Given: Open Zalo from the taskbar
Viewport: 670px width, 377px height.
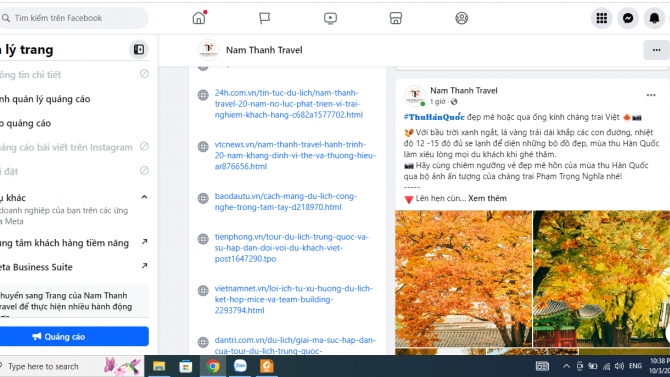Looking at the screenshot, I should (x=240, y=366).
